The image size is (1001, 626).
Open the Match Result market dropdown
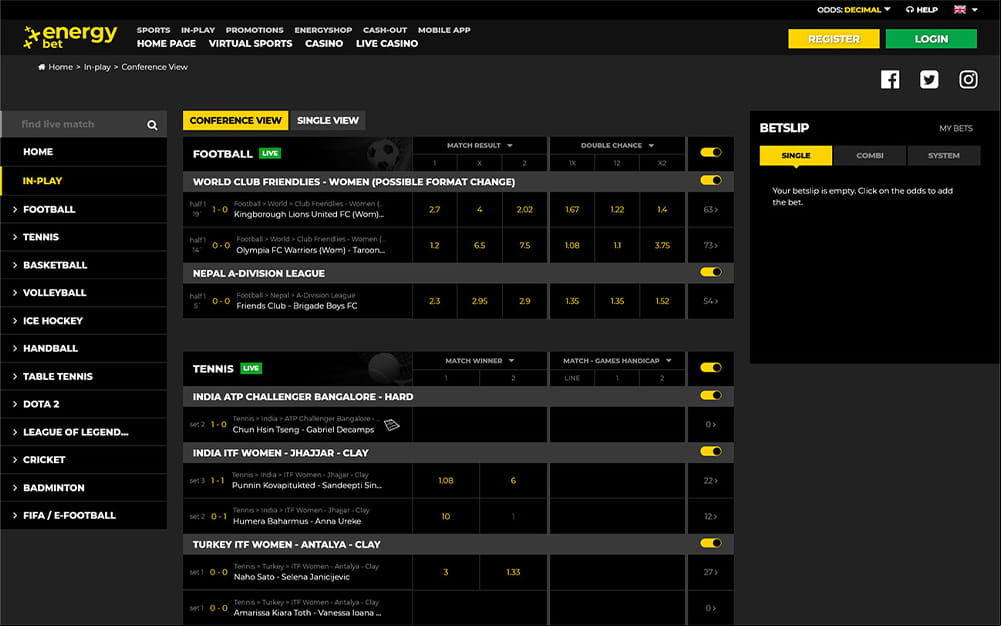coord(479,145)
